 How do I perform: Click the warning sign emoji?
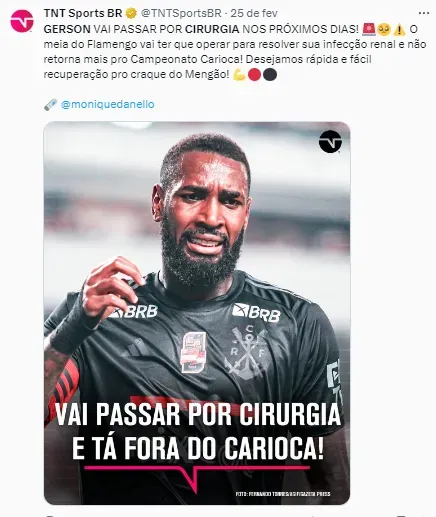click(x=399, y=29)
